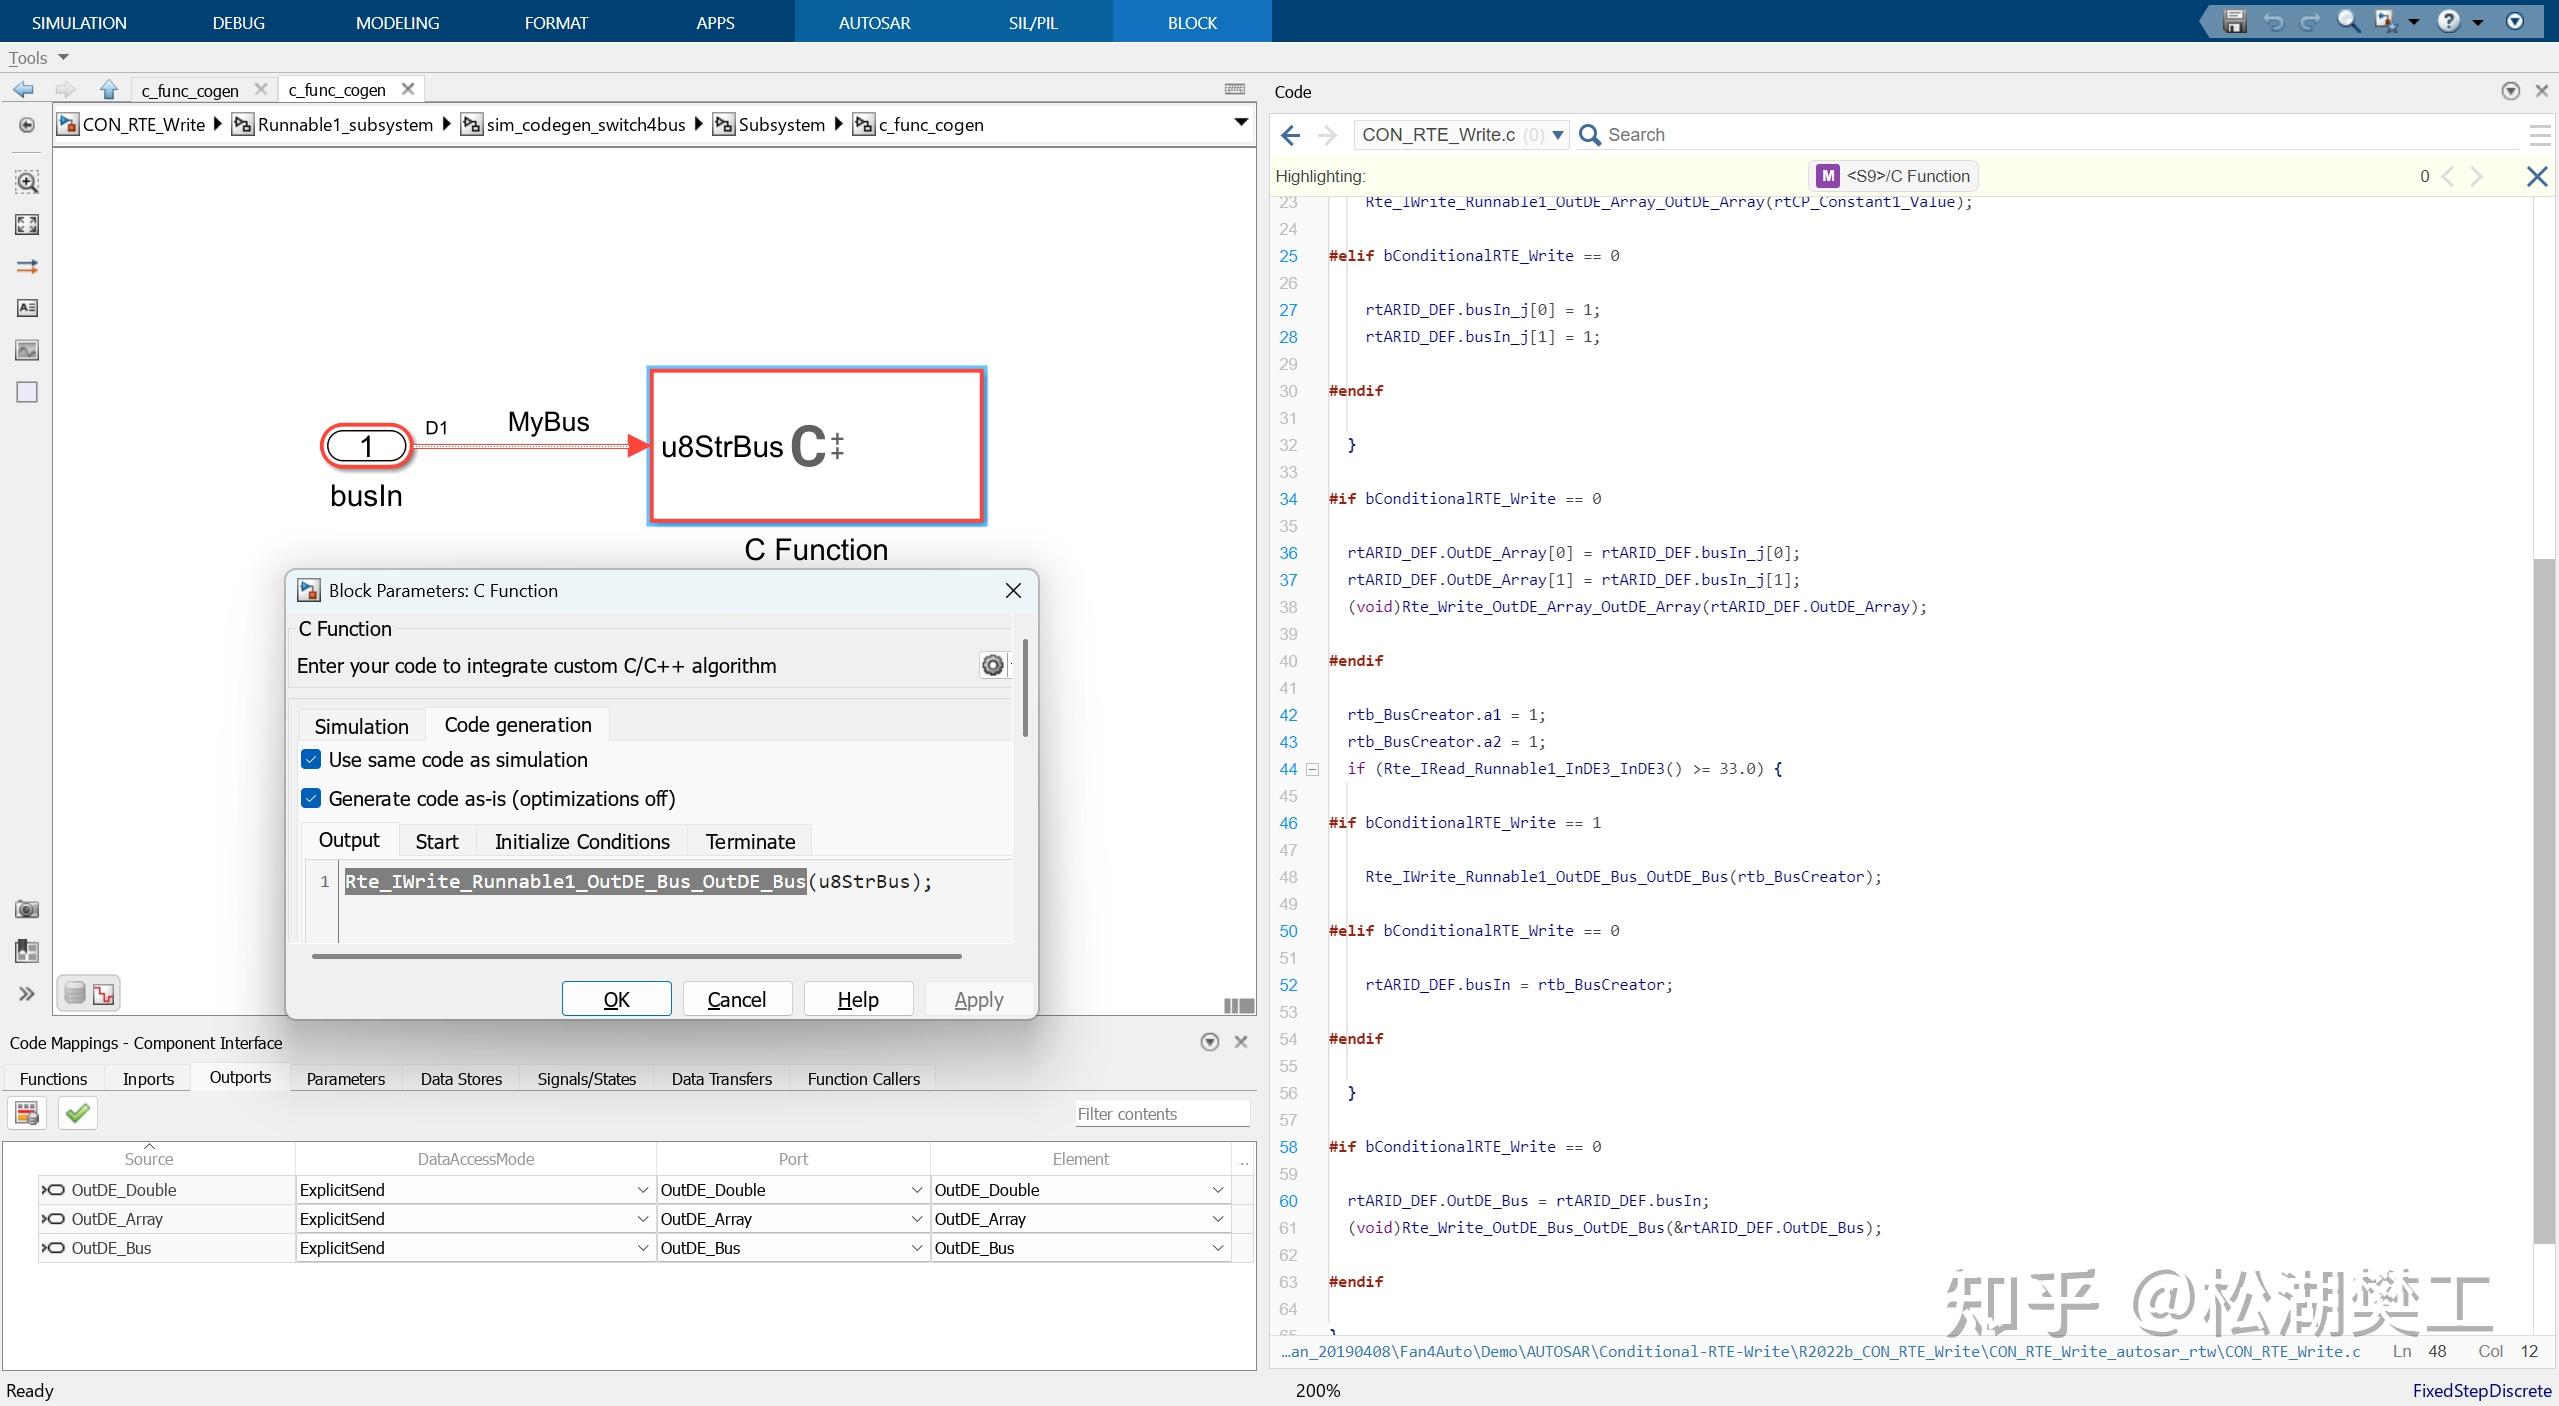Click the Fit to View icon
The image size is (2559, 1406).
pyautogui.click(x=27, y=225)
